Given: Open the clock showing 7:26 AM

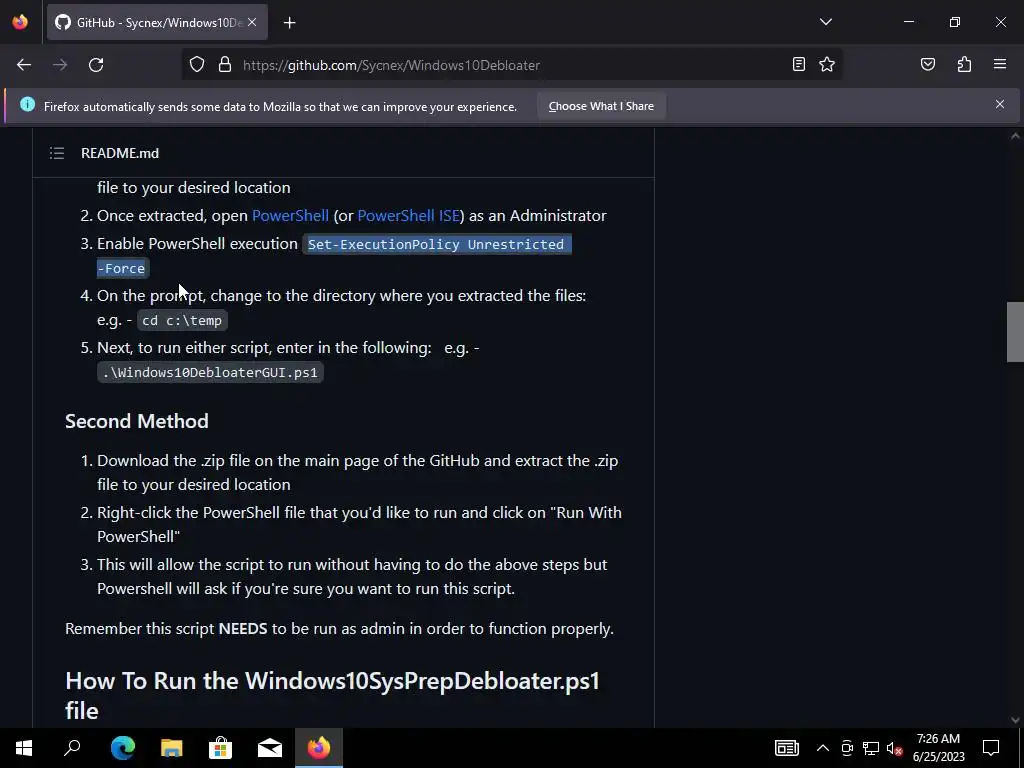Looking at the screenshot, I should click(938, 748).
